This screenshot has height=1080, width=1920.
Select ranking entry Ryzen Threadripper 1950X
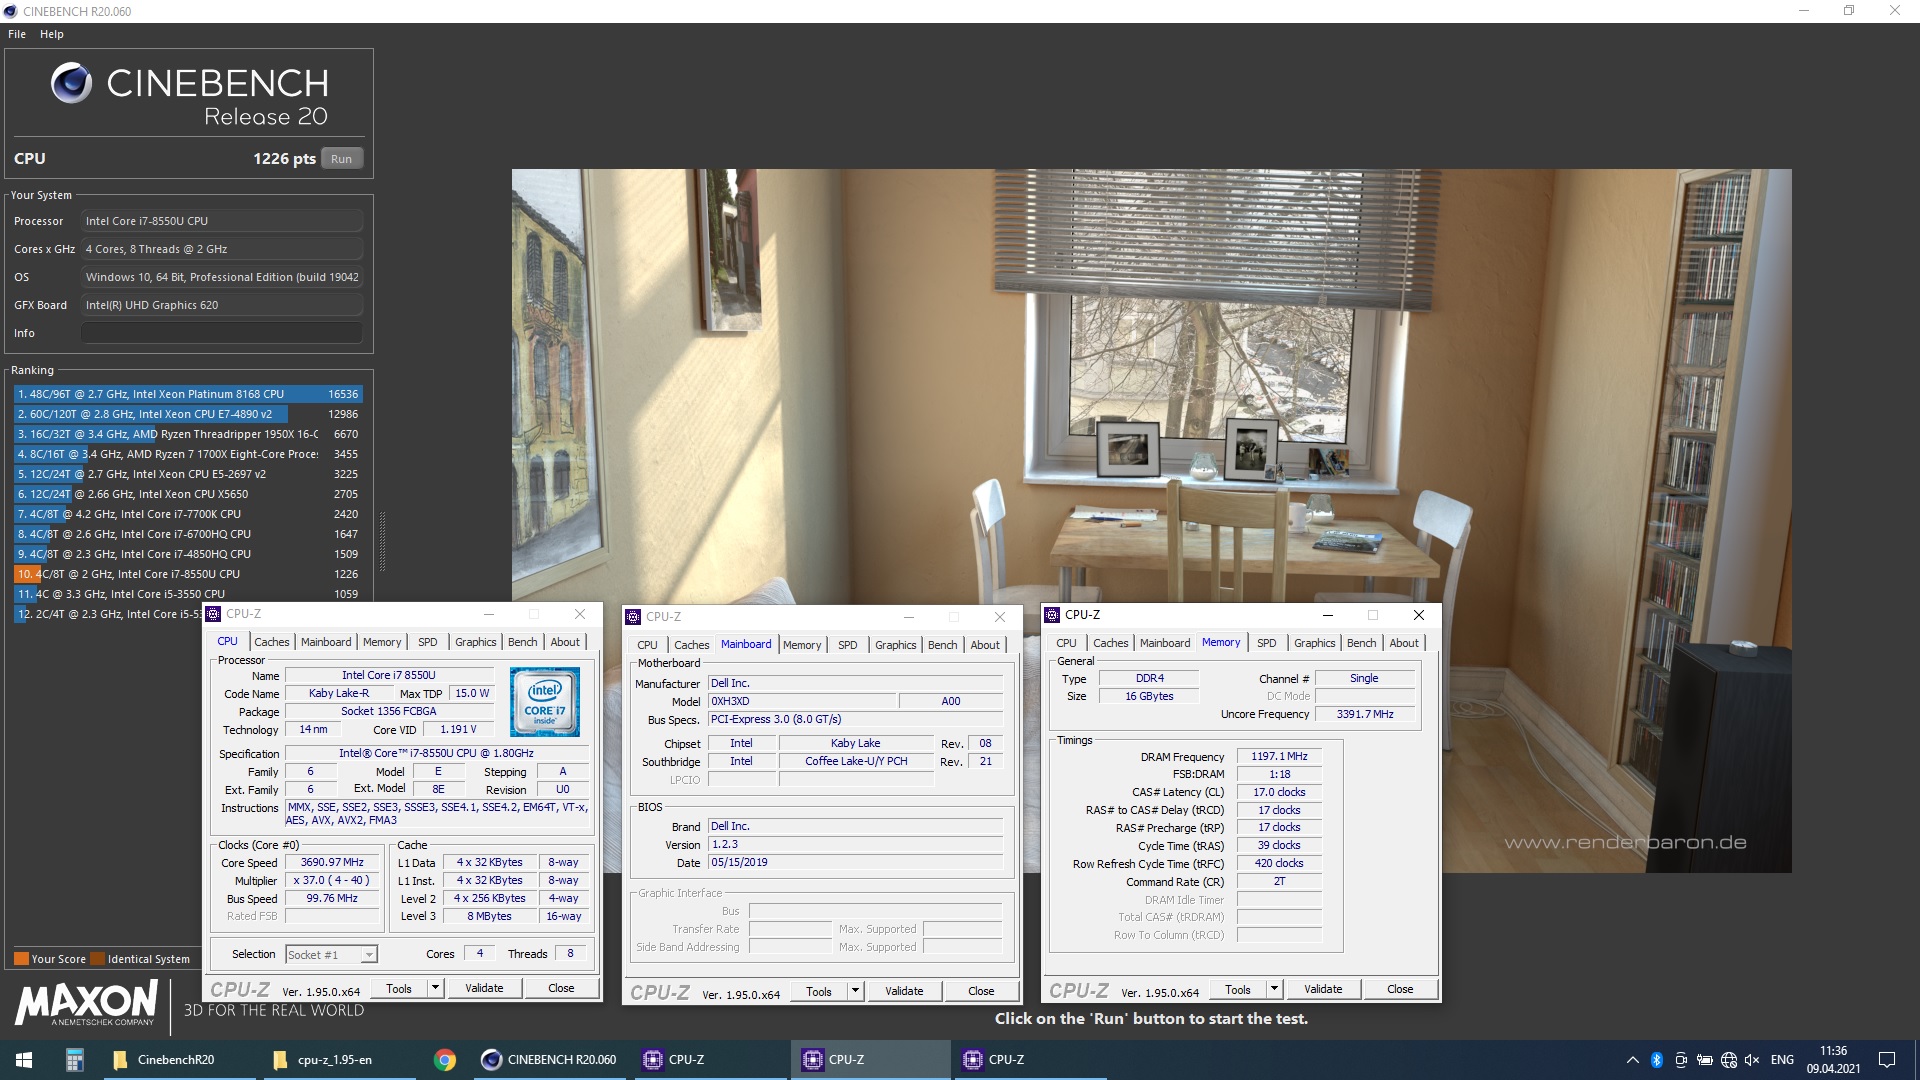point(188,434)
